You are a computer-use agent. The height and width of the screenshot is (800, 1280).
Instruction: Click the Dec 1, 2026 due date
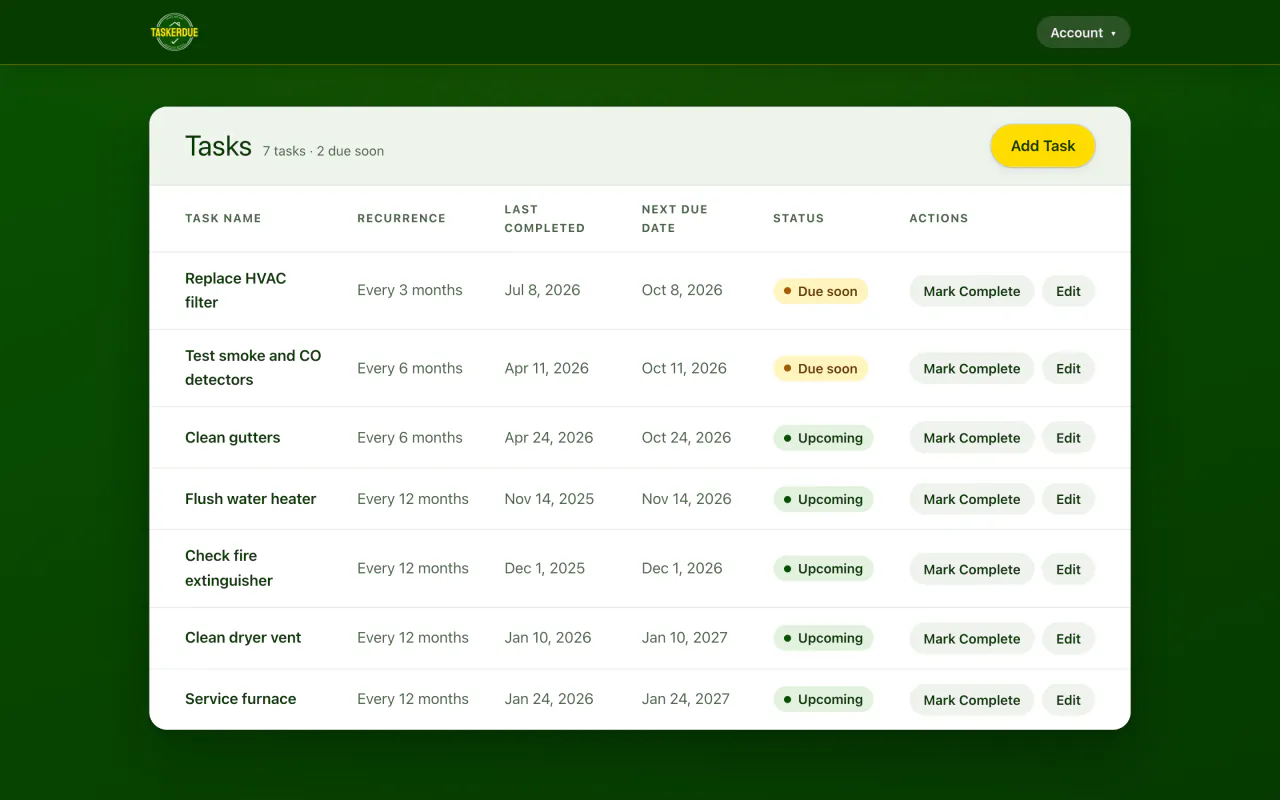682,568
